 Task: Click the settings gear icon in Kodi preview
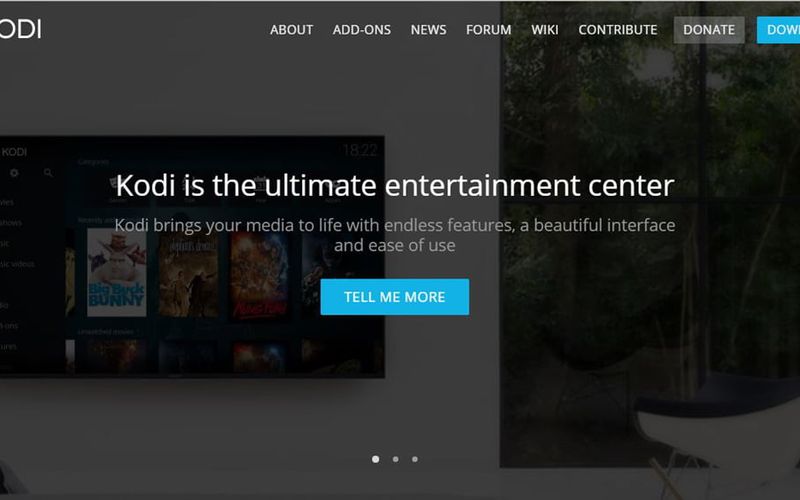point(14,173)
